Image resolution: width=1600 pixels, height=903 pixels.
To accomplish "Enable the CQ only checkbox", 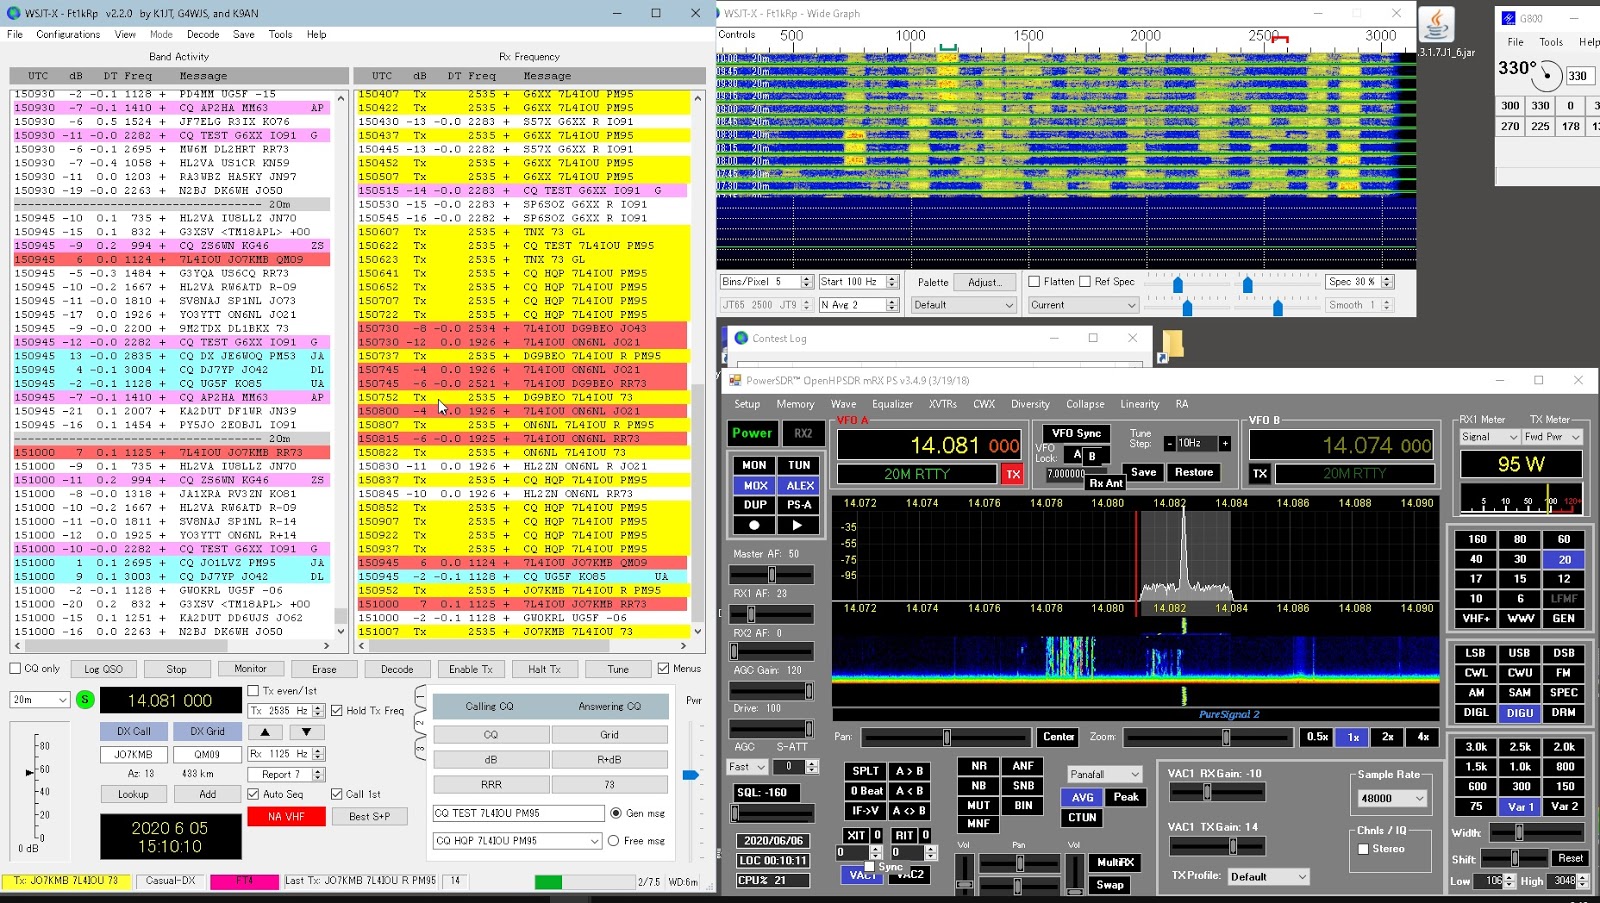I will tap(16, 669).
